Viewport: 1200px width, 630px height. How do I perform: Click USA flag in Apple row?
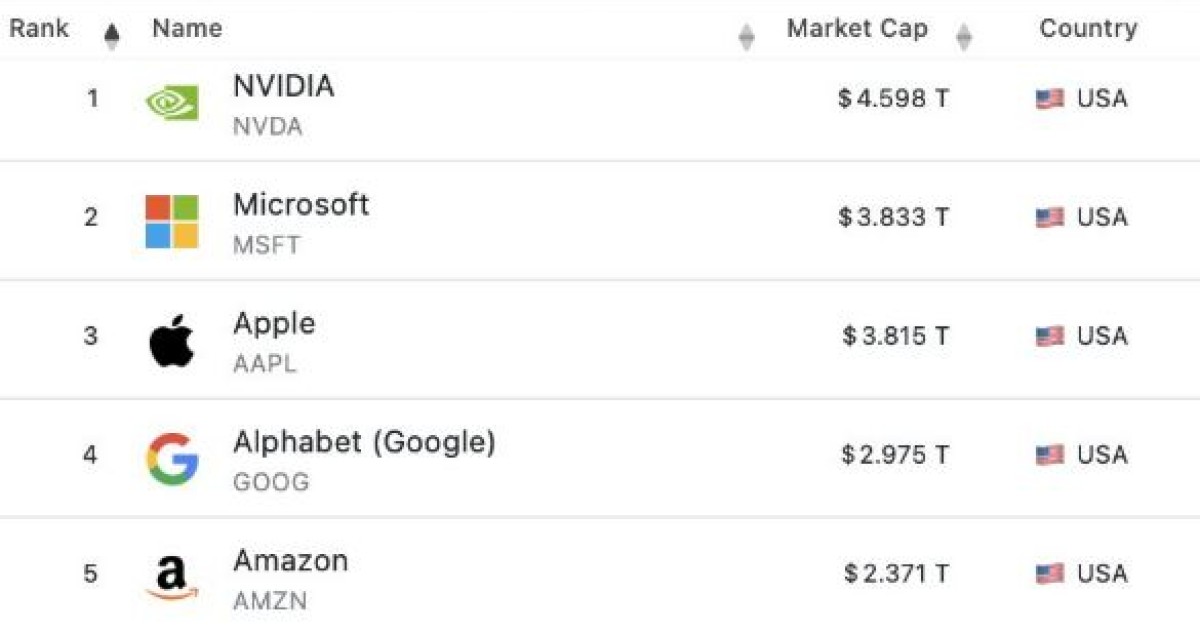click(x=1050, y=337)
